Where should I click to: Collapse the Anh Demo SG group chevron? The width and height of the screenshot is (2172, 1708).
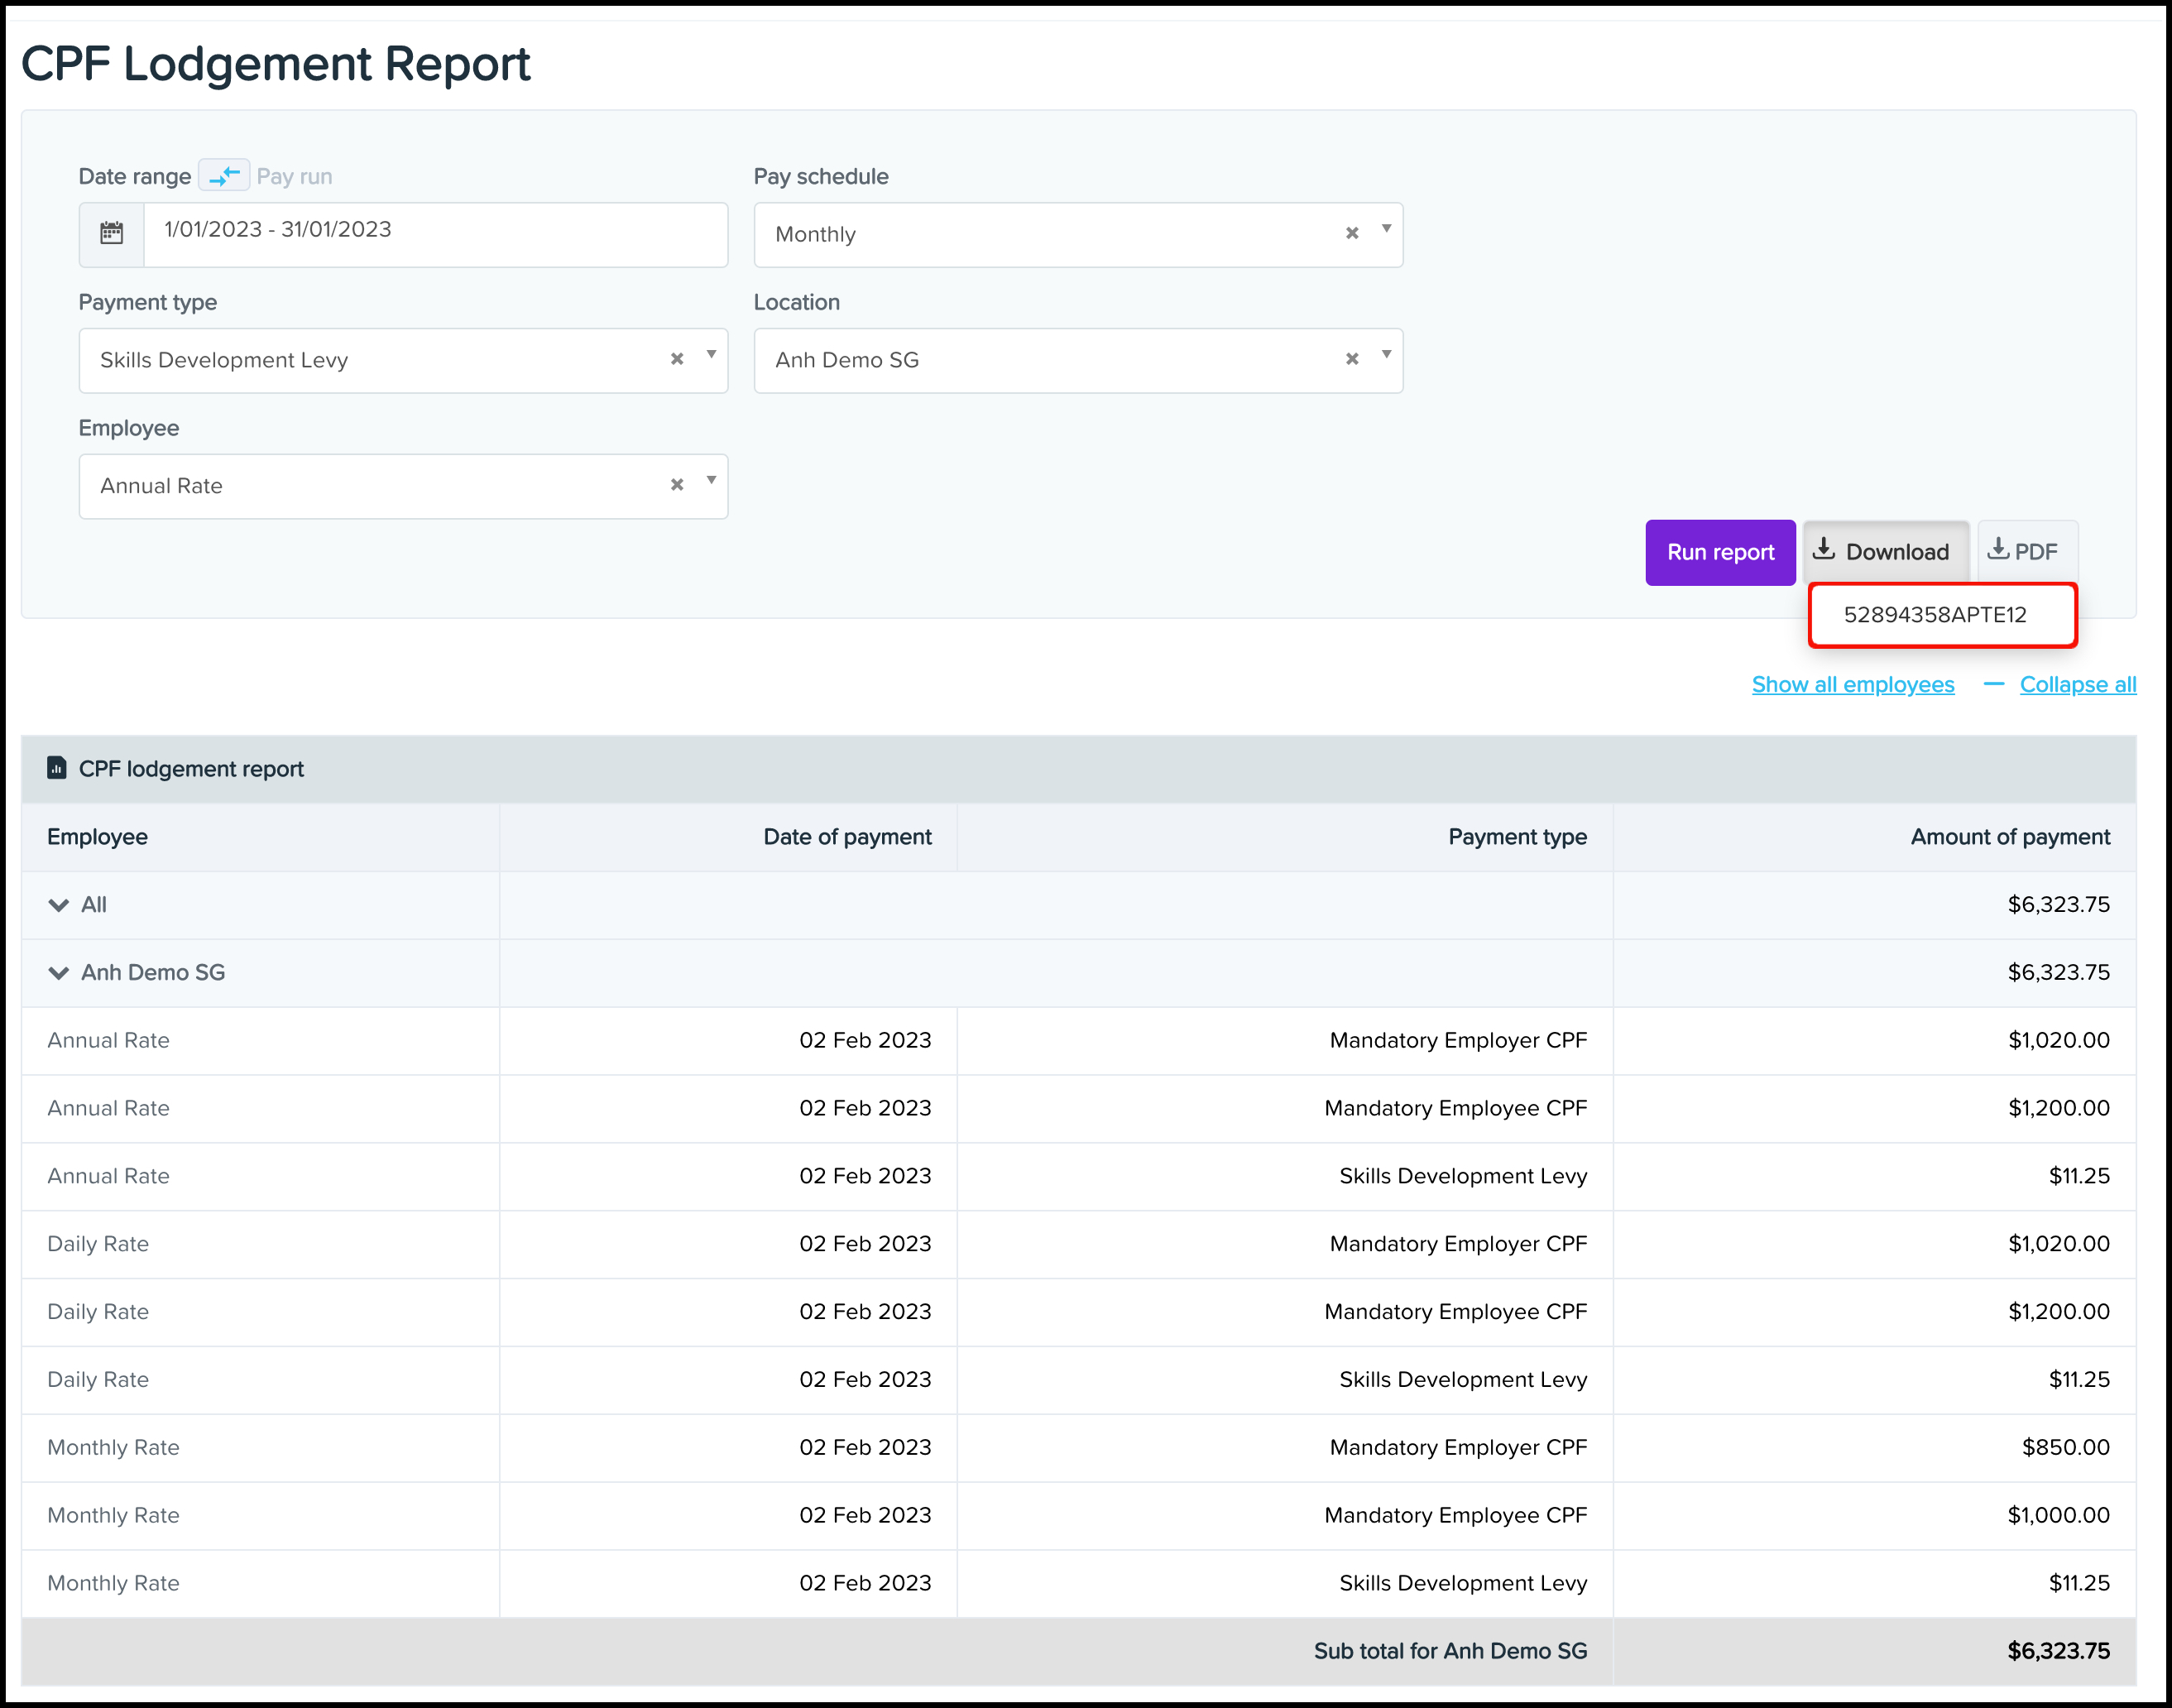point(58,973)
